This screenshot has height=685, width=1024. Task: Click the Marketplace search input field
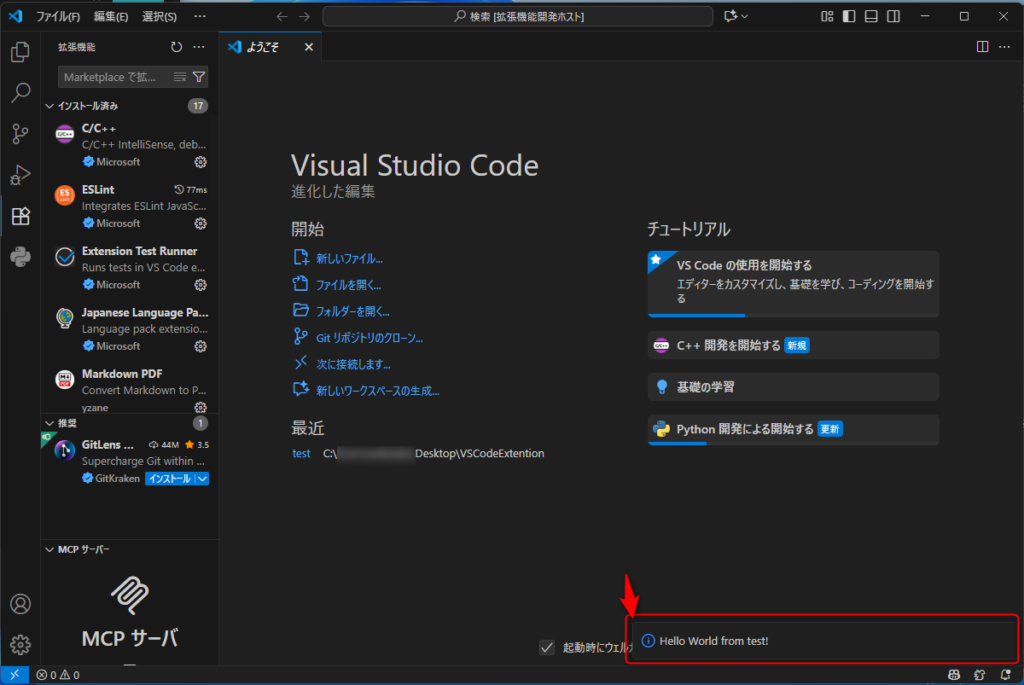pyautogui.click(x=116, y=77)
